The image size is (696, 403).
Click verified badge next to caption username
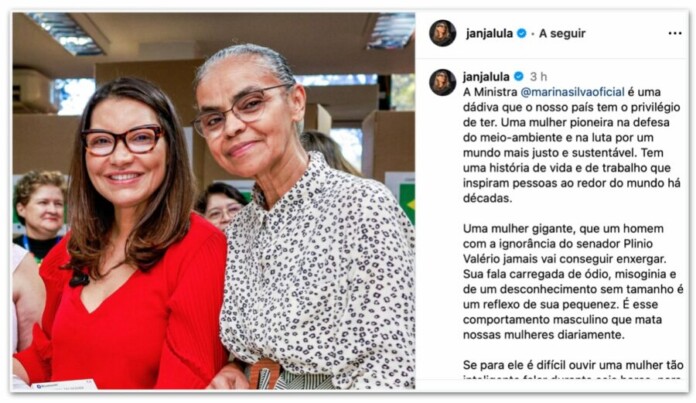click(x=518, y=76)
